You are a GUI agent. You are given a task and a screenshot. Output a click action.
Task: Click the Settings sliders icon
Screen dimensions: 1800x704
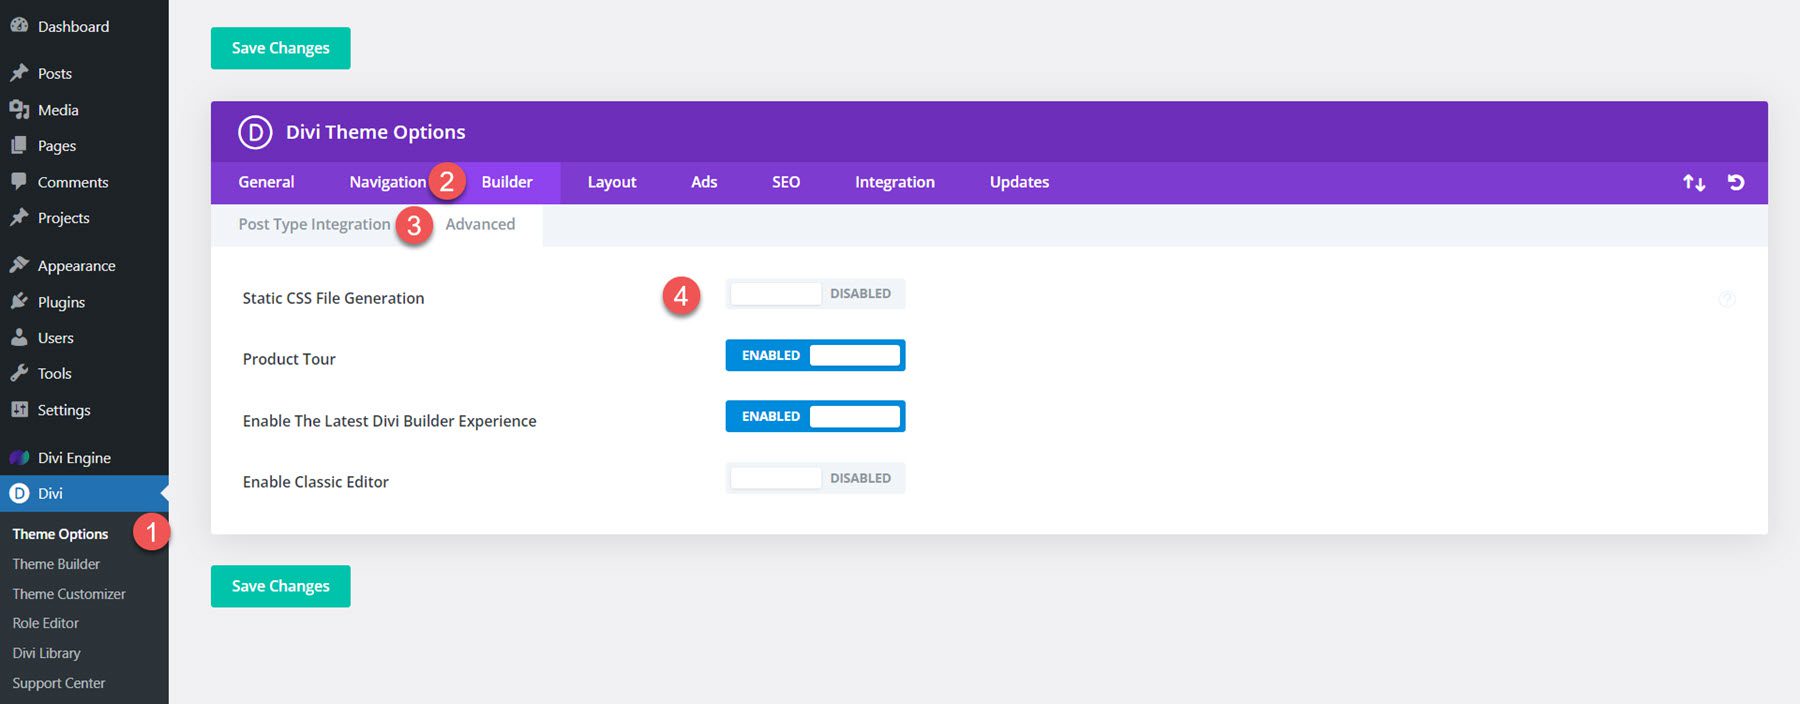click(x=19, y=409)
